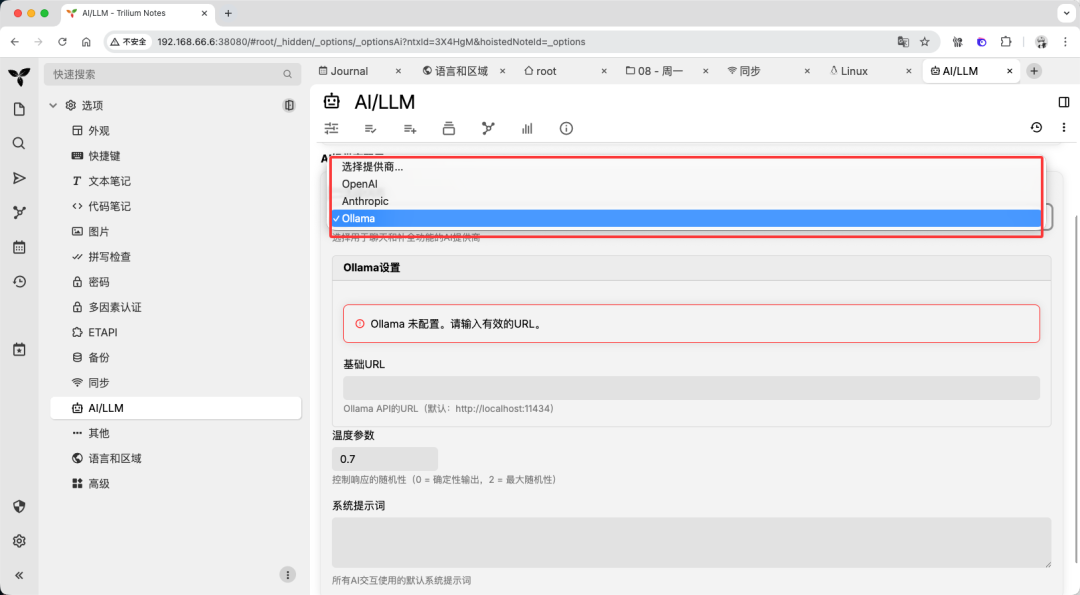Open calendar launcher icon

click(x=19, y=247)
